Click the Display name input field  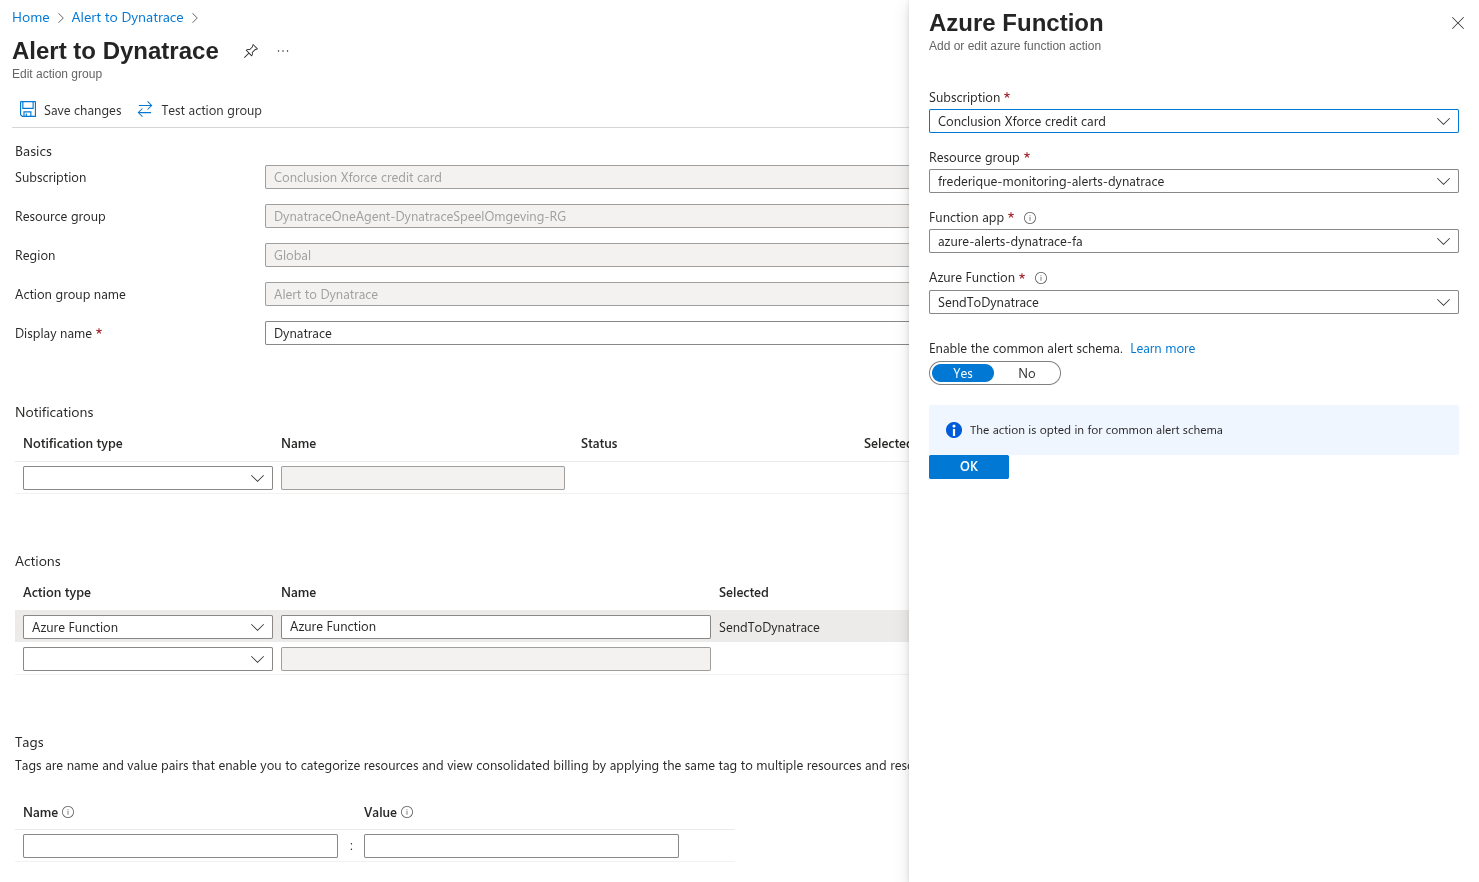tap(585, 333)
